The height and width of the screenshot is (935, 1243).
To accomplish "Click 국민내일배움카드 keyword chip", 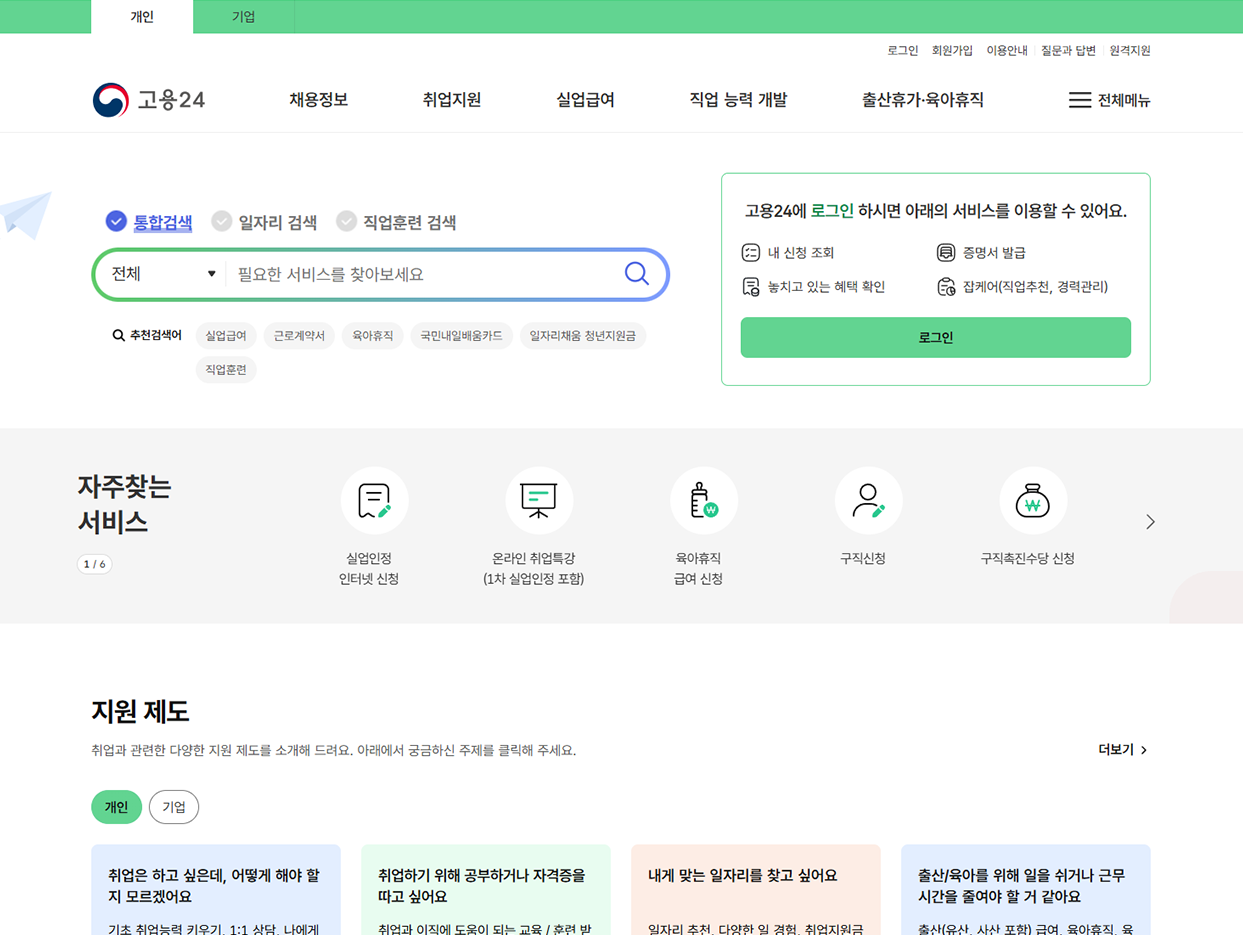I will click(462, 336).
